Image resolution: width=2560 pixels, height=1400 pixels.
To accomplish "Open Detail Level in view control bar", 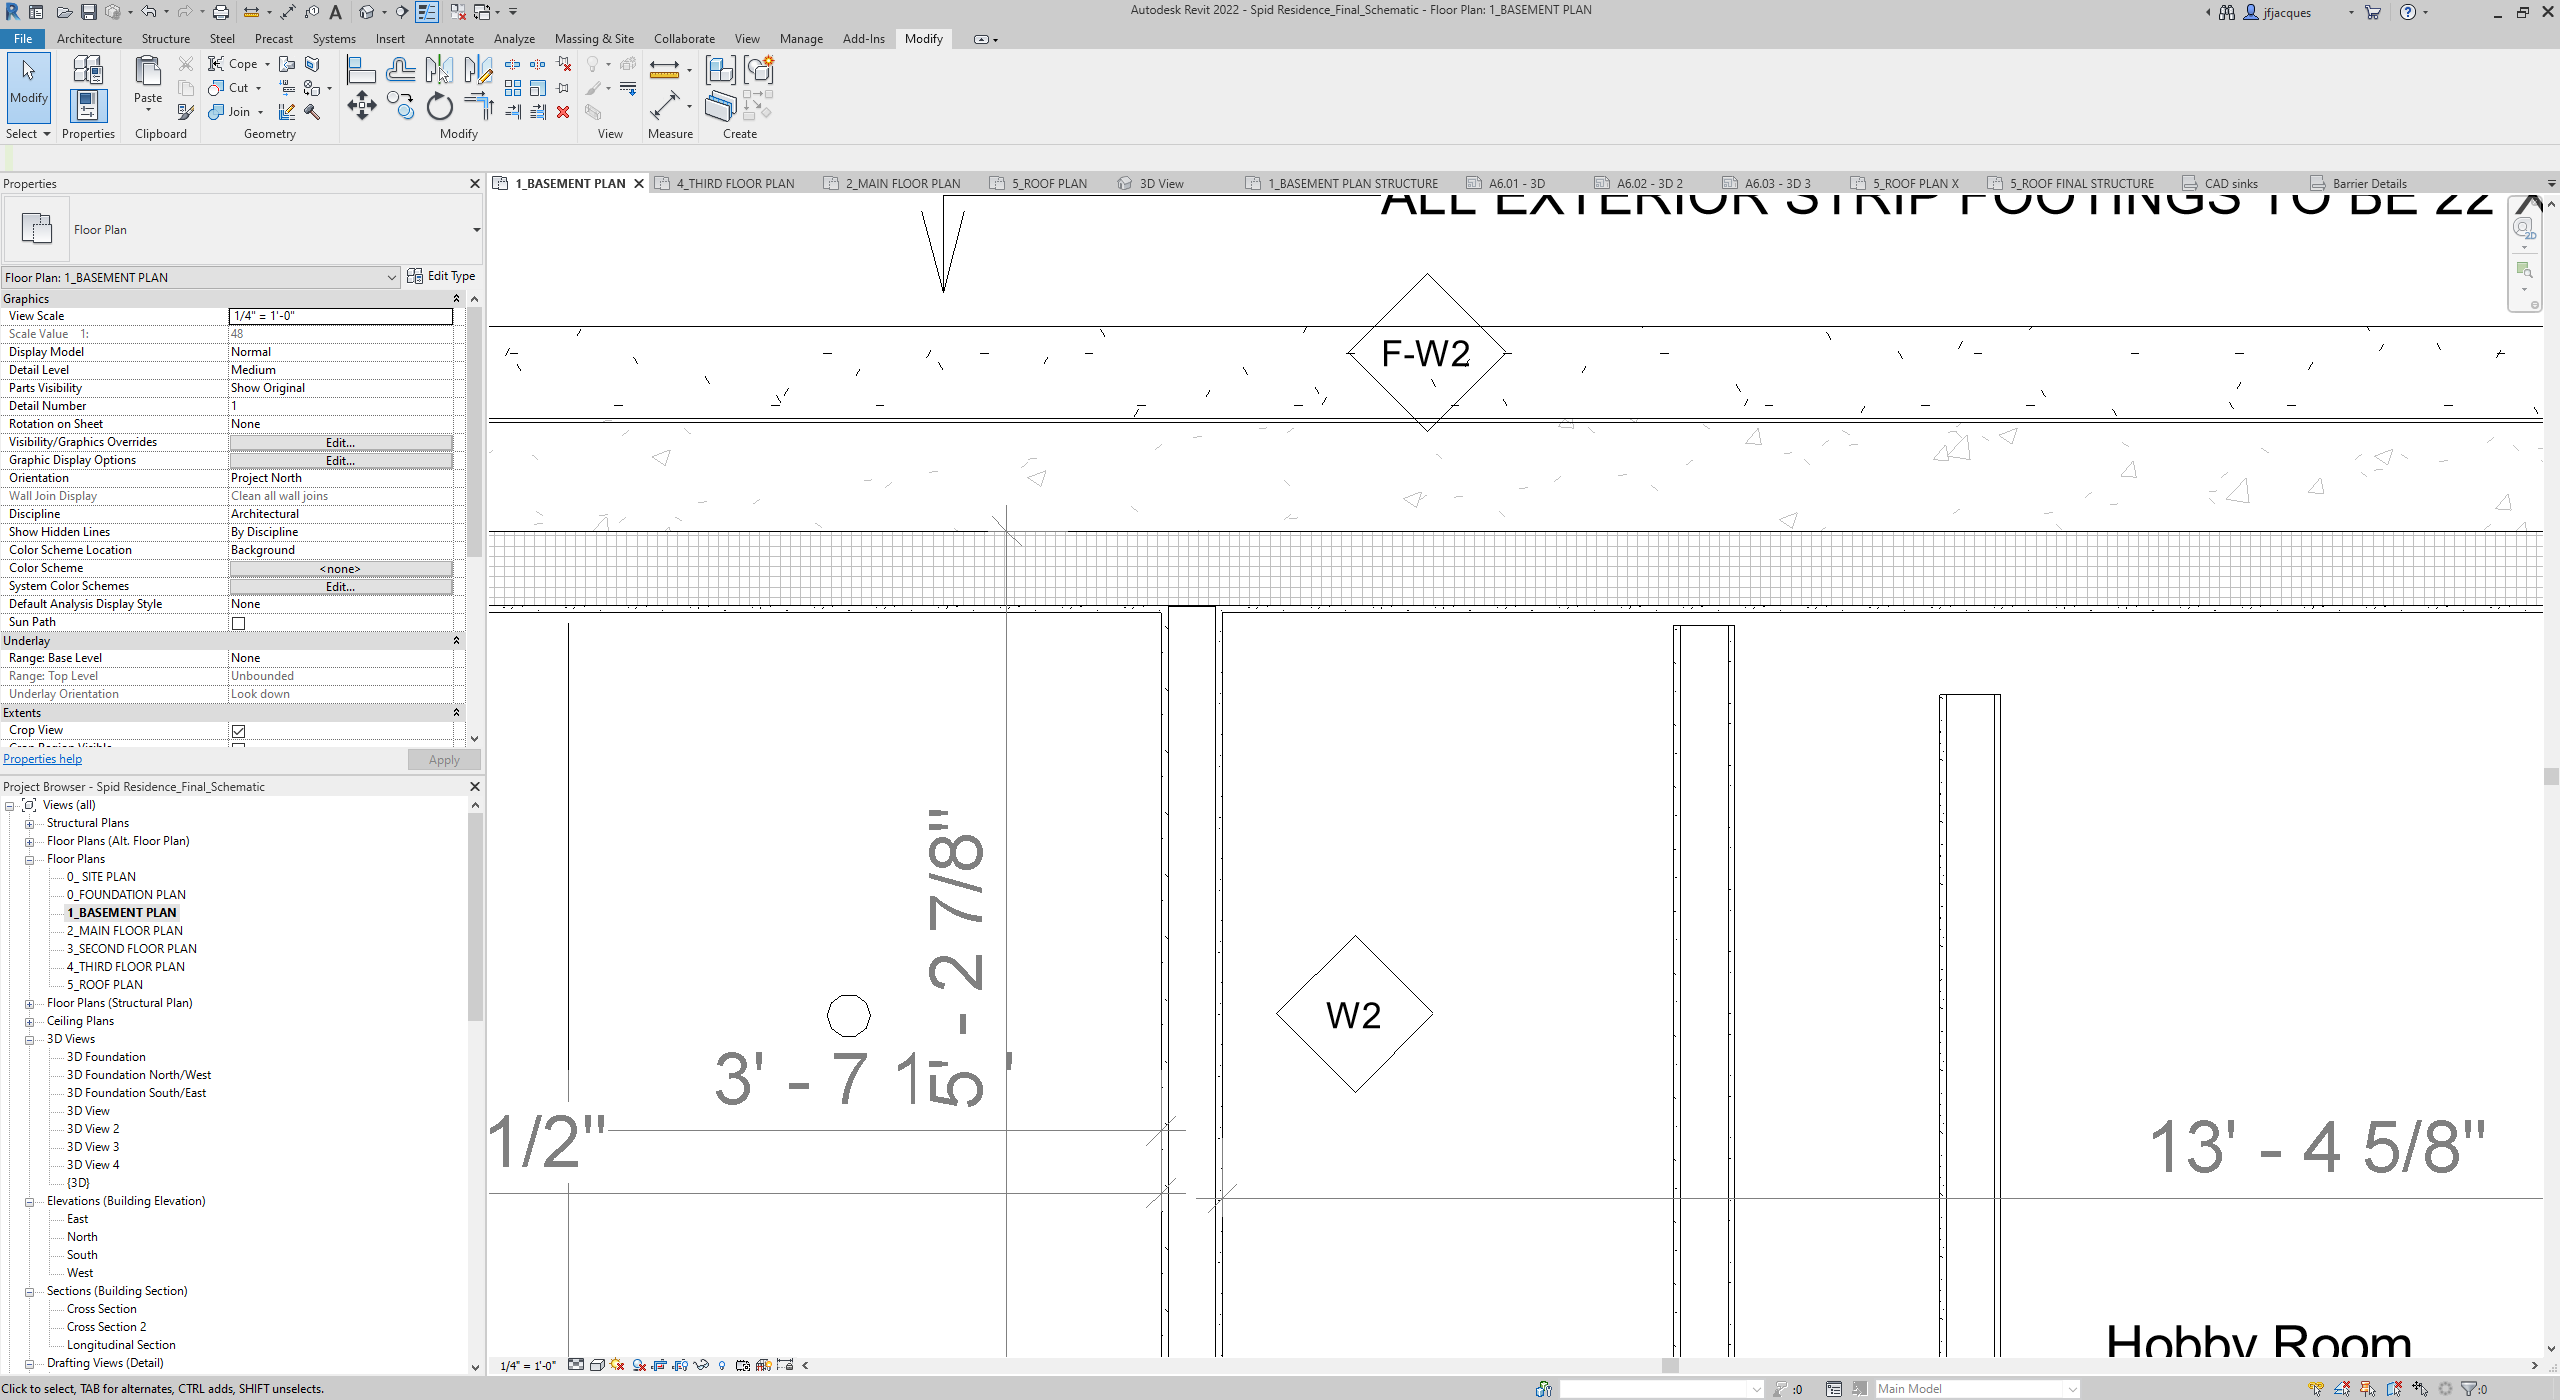I will 576,1365.
